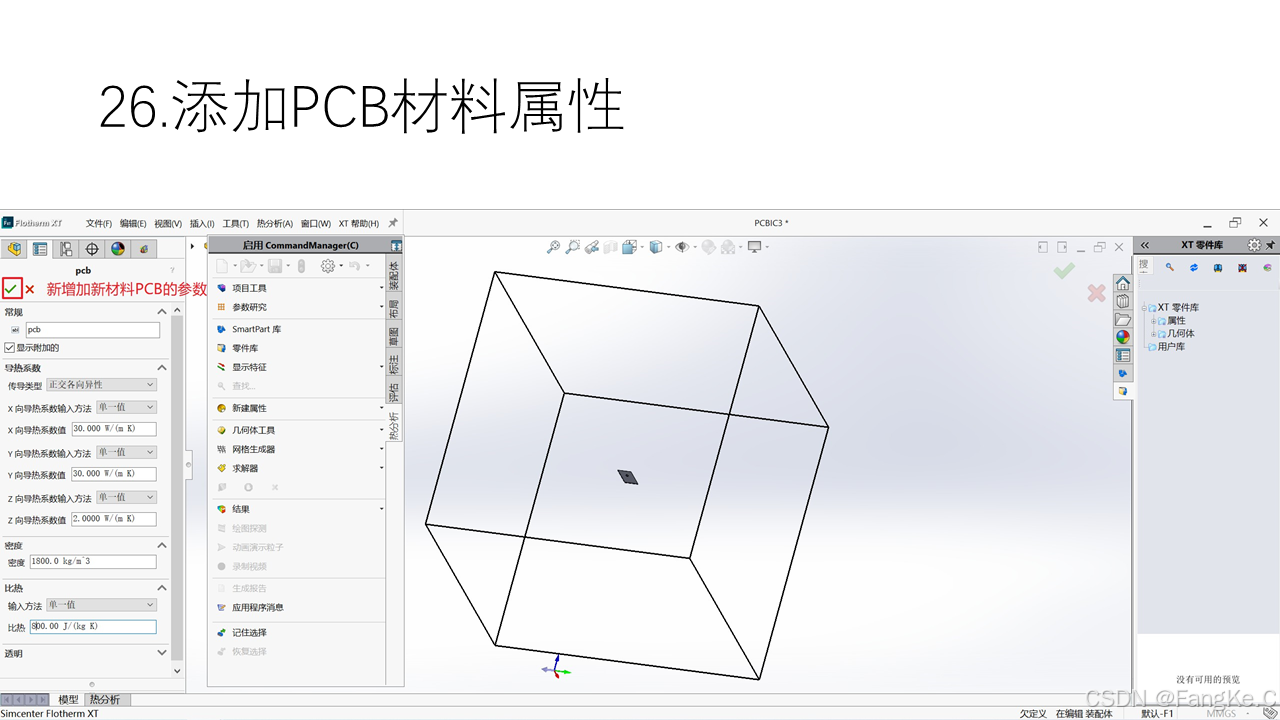Collapse the 导热系数 section
Viewport: 1280px width, 720px height.
(162, 367)
